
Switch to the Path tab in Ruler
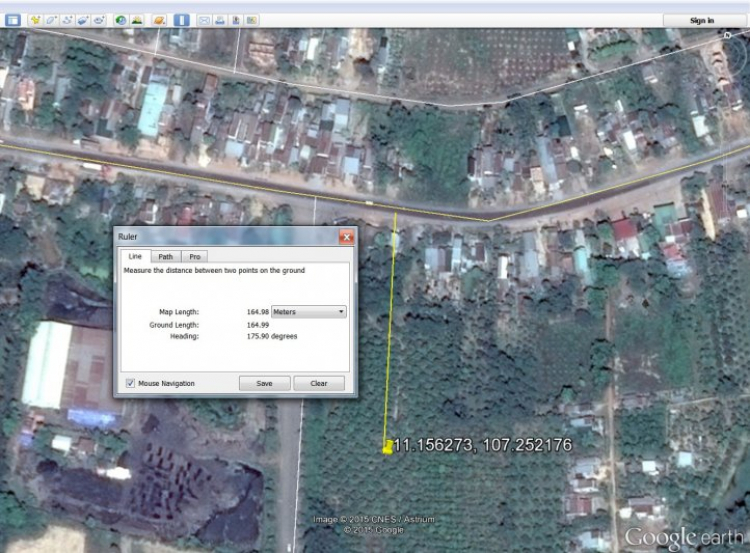165,256
